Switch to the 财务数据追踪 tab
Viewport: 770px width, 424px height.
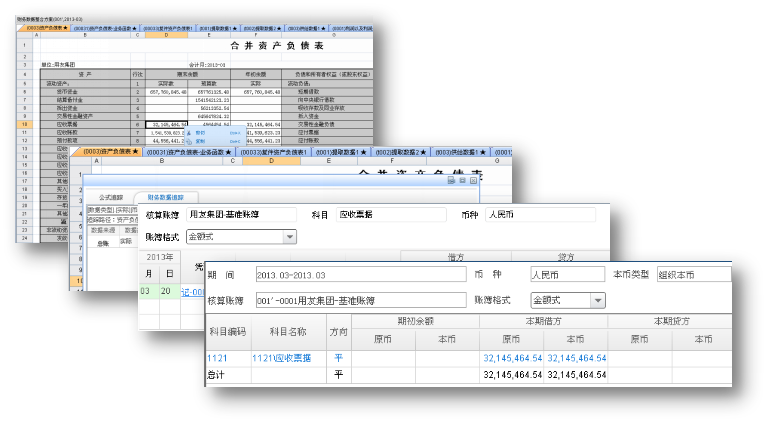[x=165, y=197]
